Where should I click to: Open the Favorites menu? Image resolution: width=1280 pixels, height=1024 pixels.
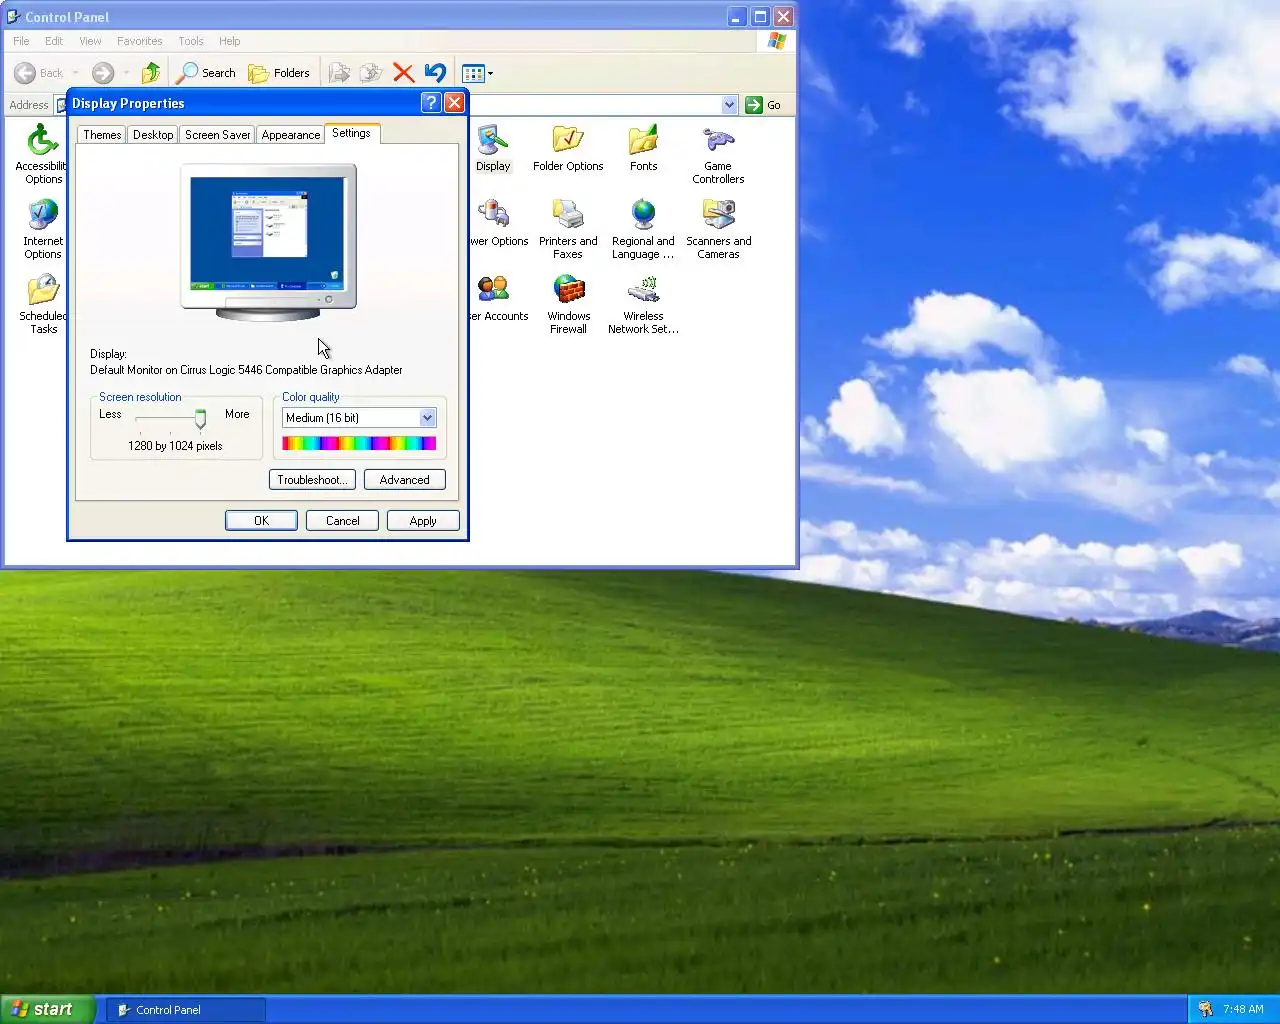pos(139,41)
